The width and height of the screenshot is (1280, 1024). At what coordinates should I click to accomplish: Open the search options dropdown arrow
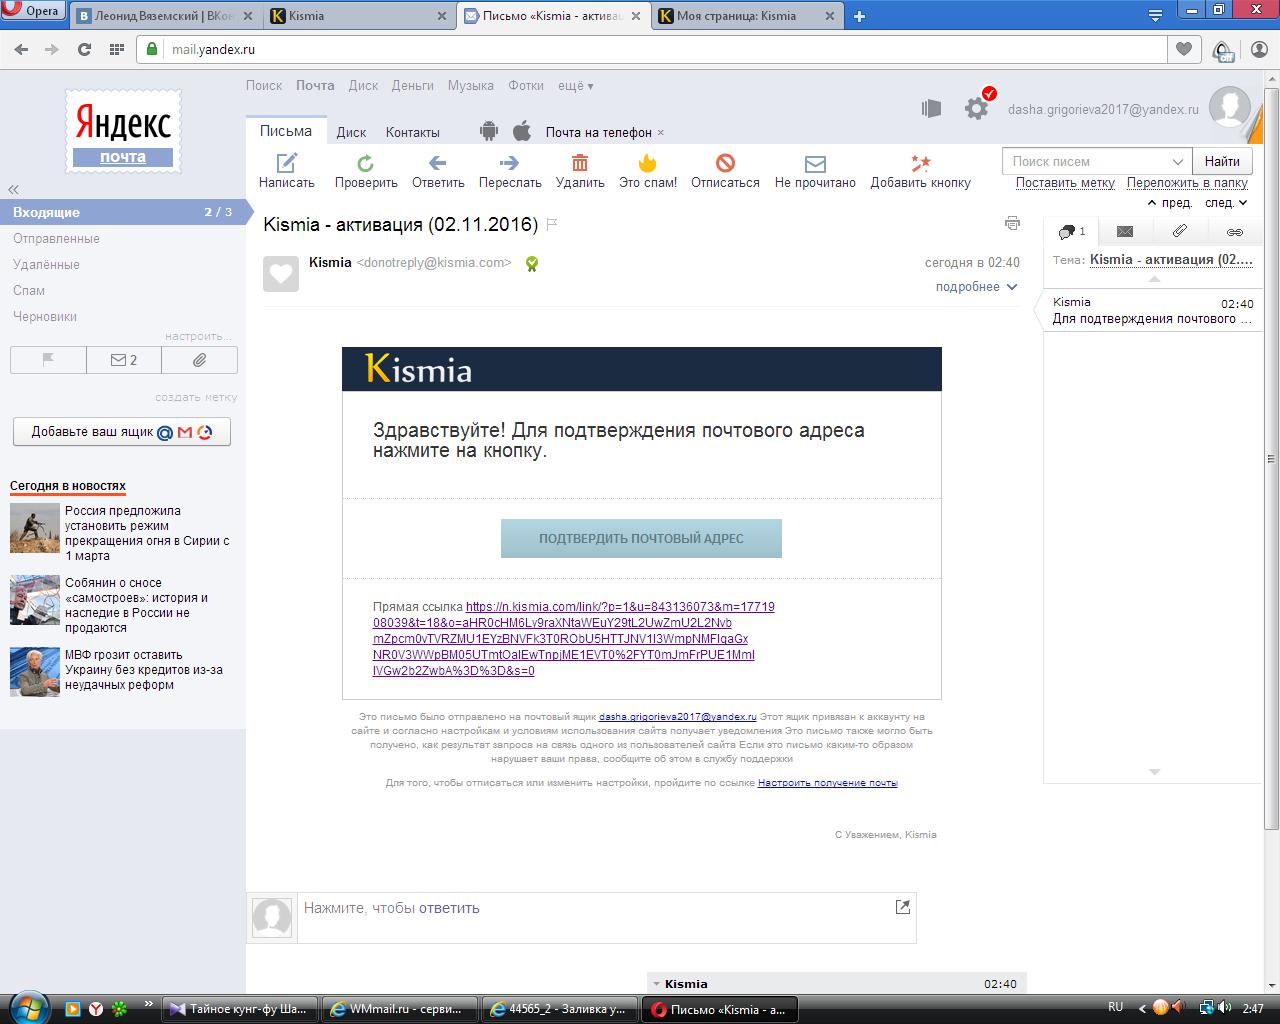click(x=1177, y=162)
